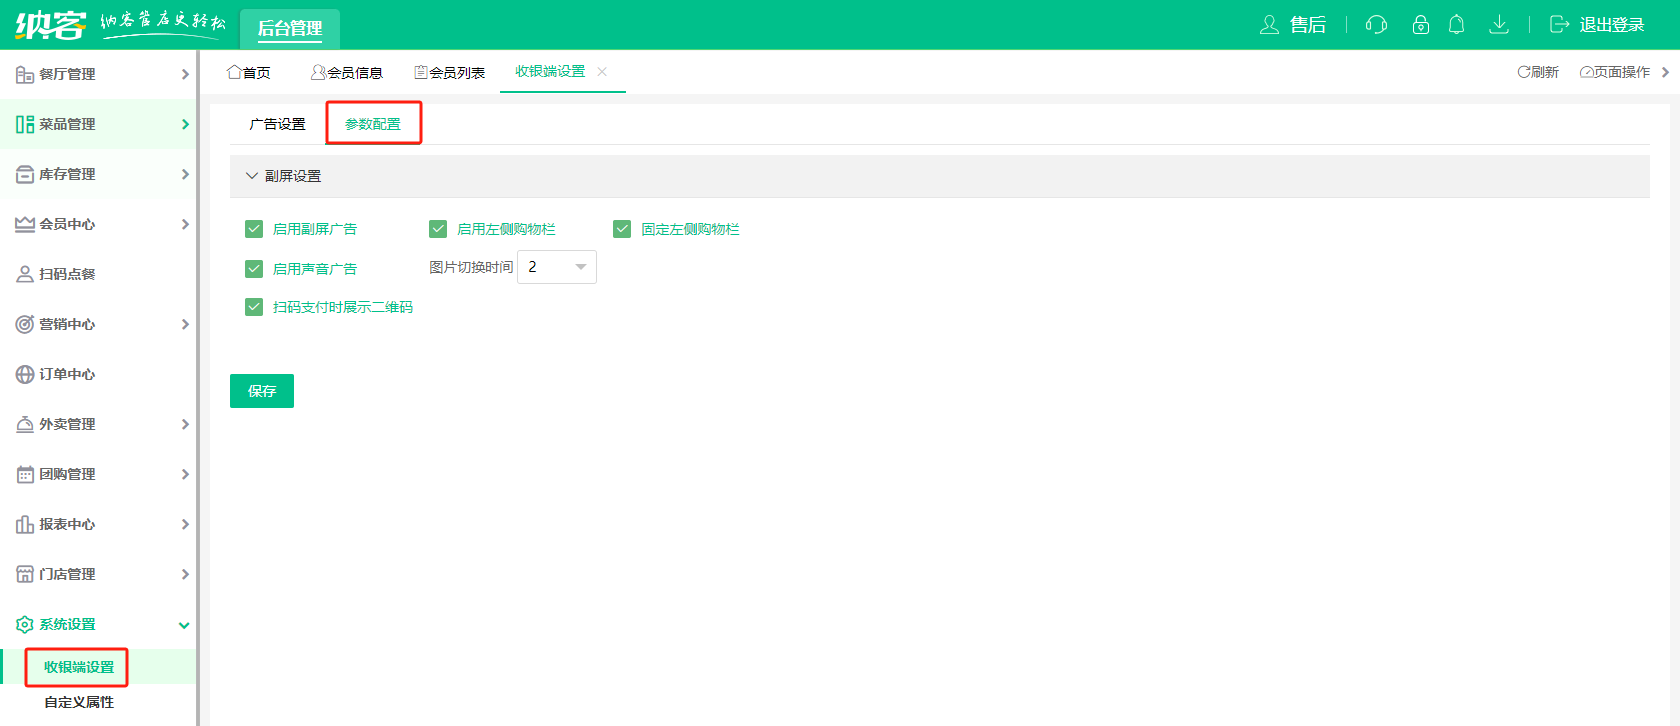The height and width of the screenshot is (726, 1680).
Task: Switch to the 广告设置 tab
Action: tap(277, 124)
